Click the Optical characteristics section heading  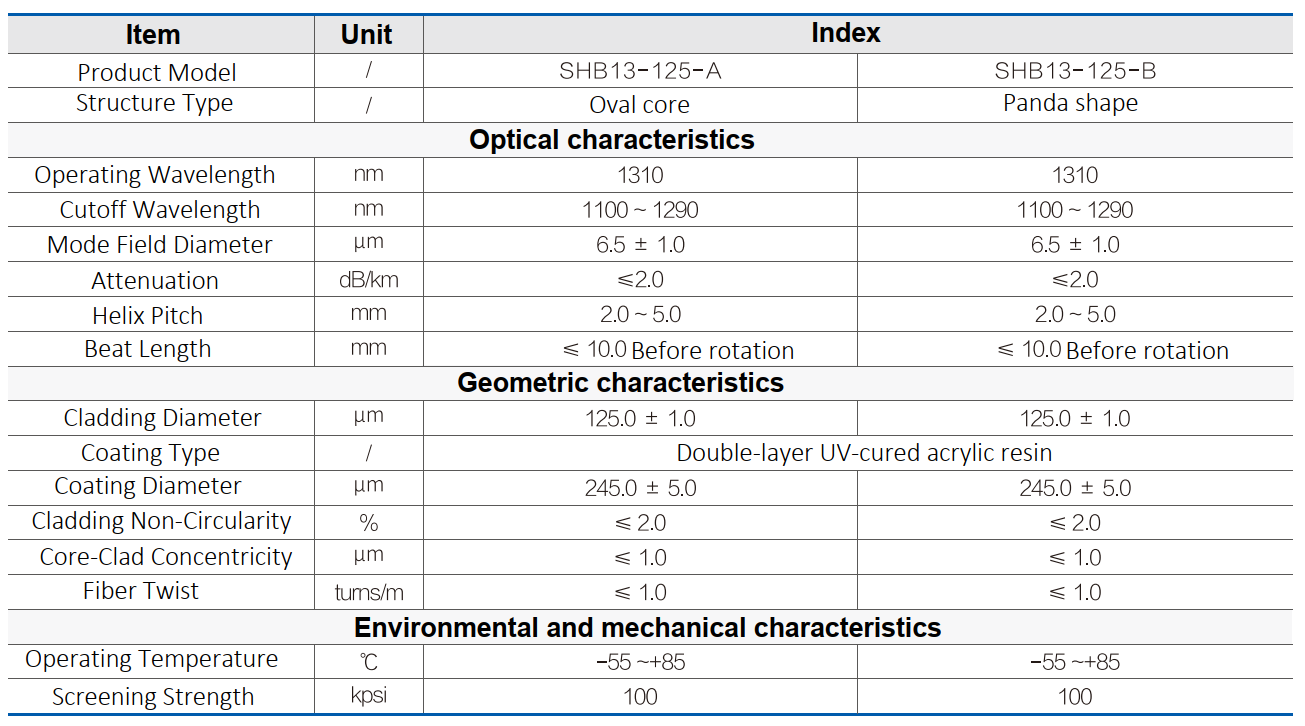tap(612, 139)
